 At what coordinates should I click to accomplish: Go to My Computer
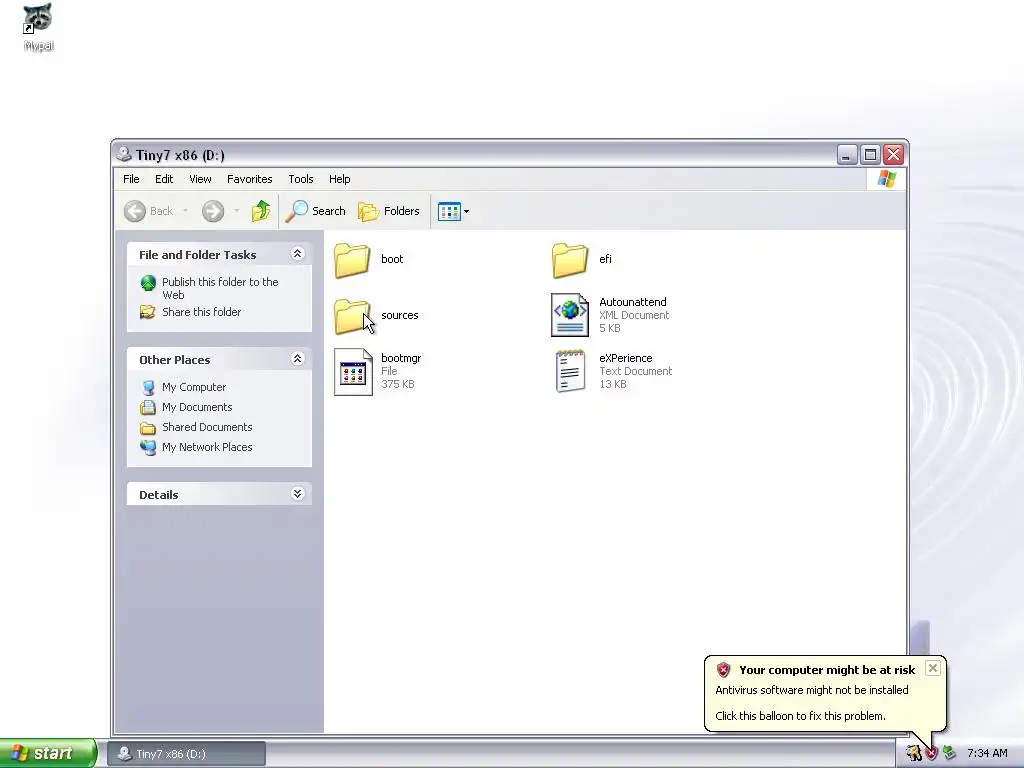point(194,387)
